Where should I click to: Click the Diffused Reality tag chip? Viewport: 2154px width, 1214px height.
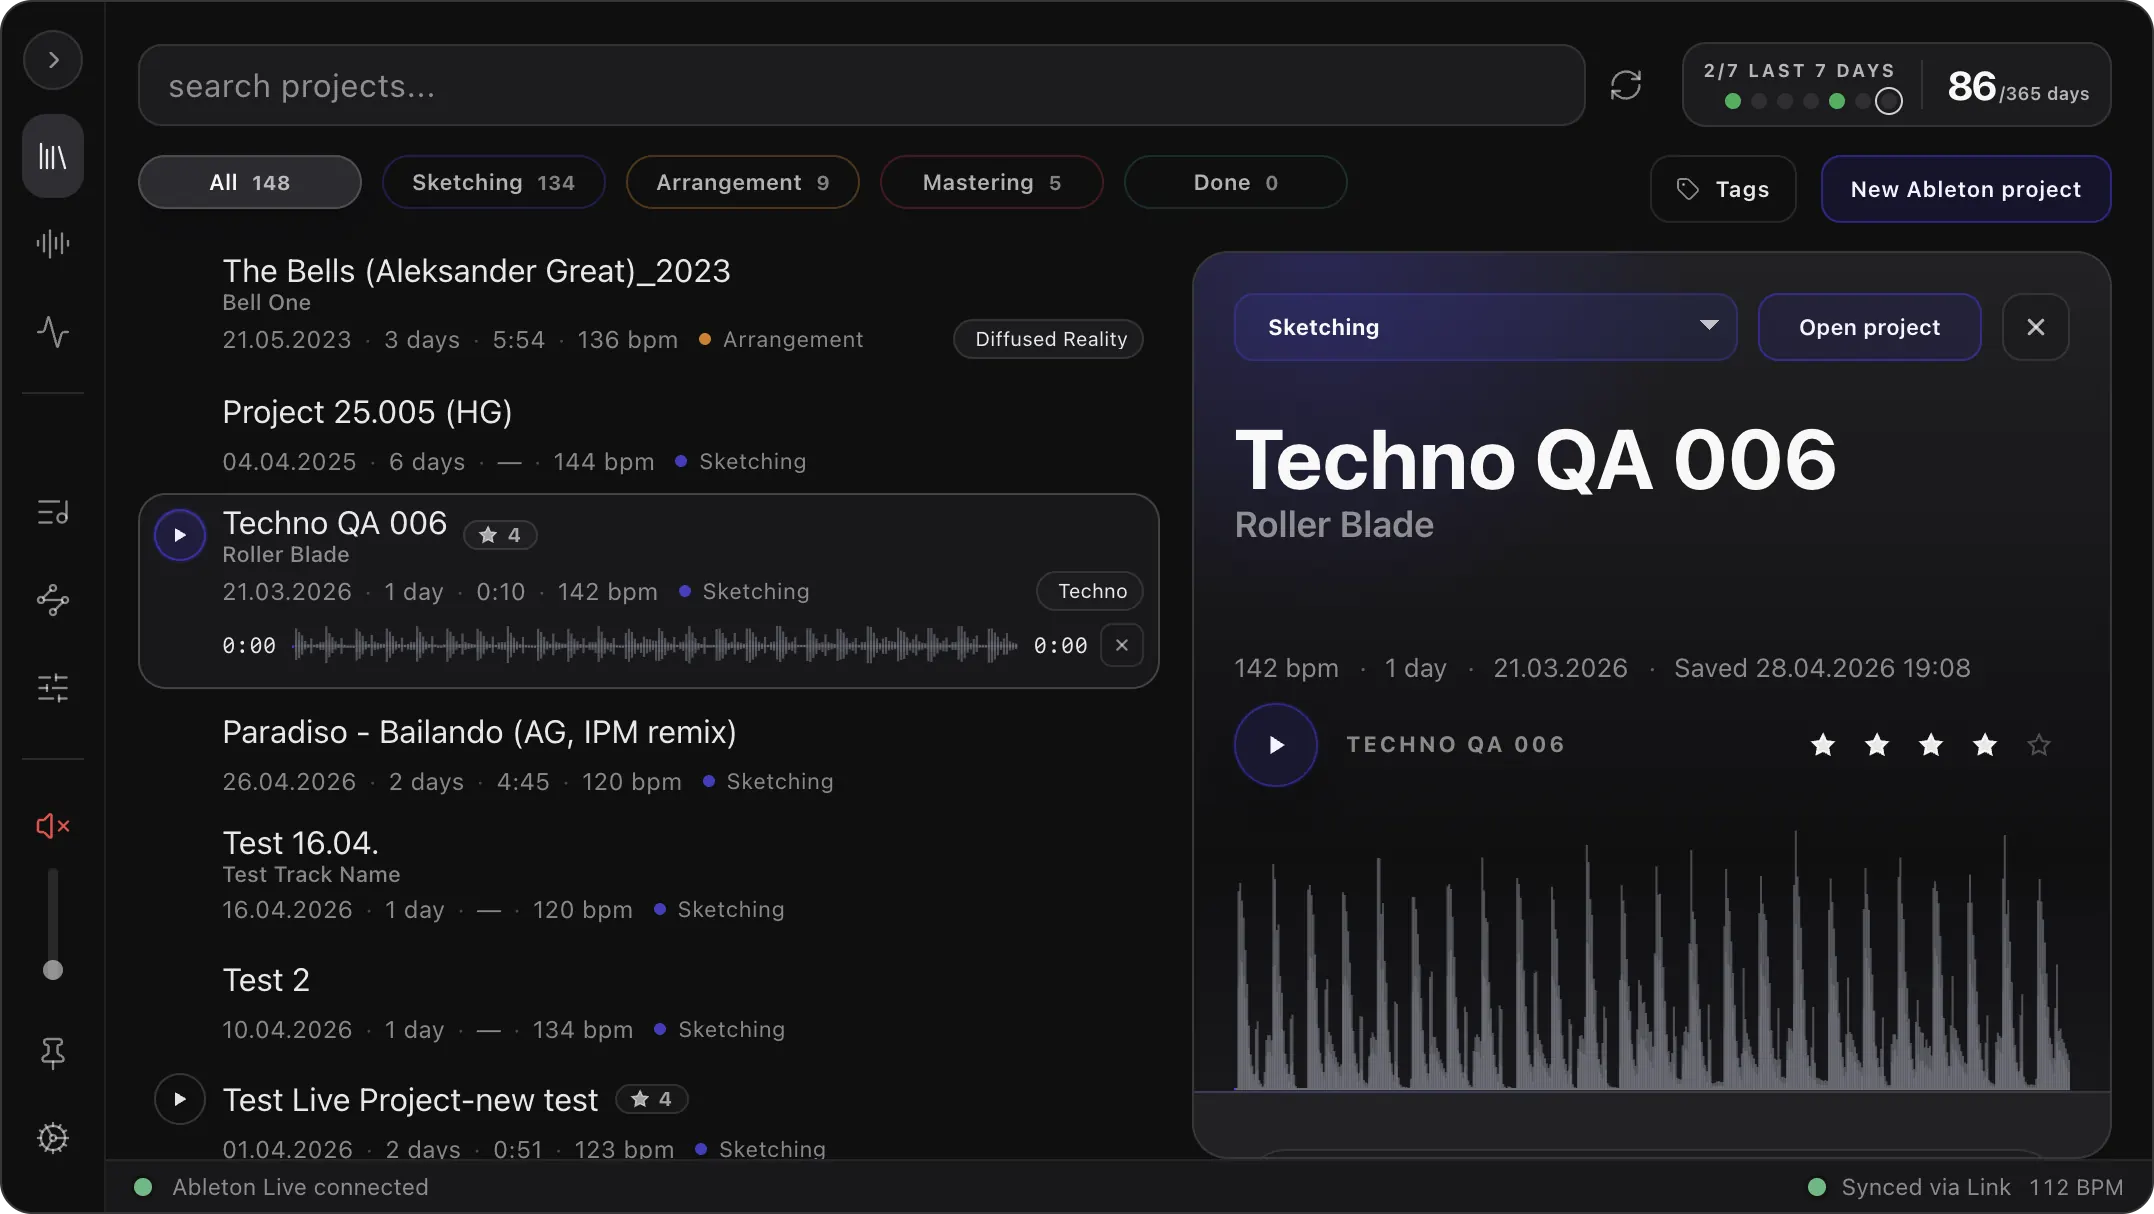click(x=1048, y=339)
